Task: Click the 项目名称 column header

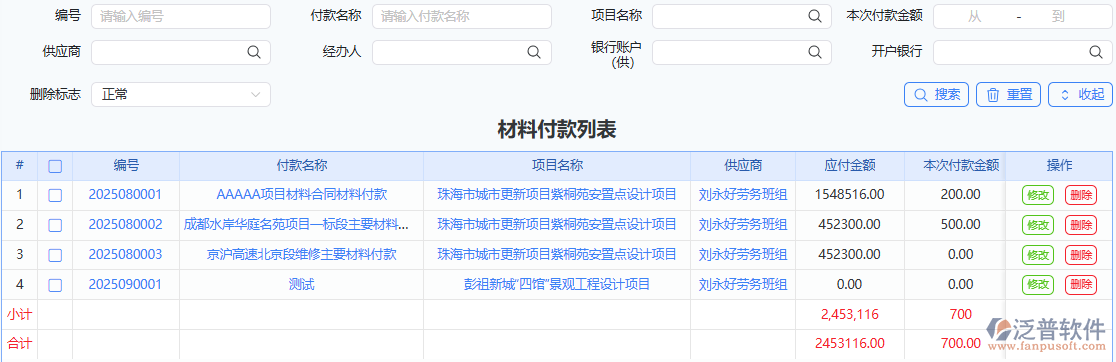Action: [x=557, y=166]
